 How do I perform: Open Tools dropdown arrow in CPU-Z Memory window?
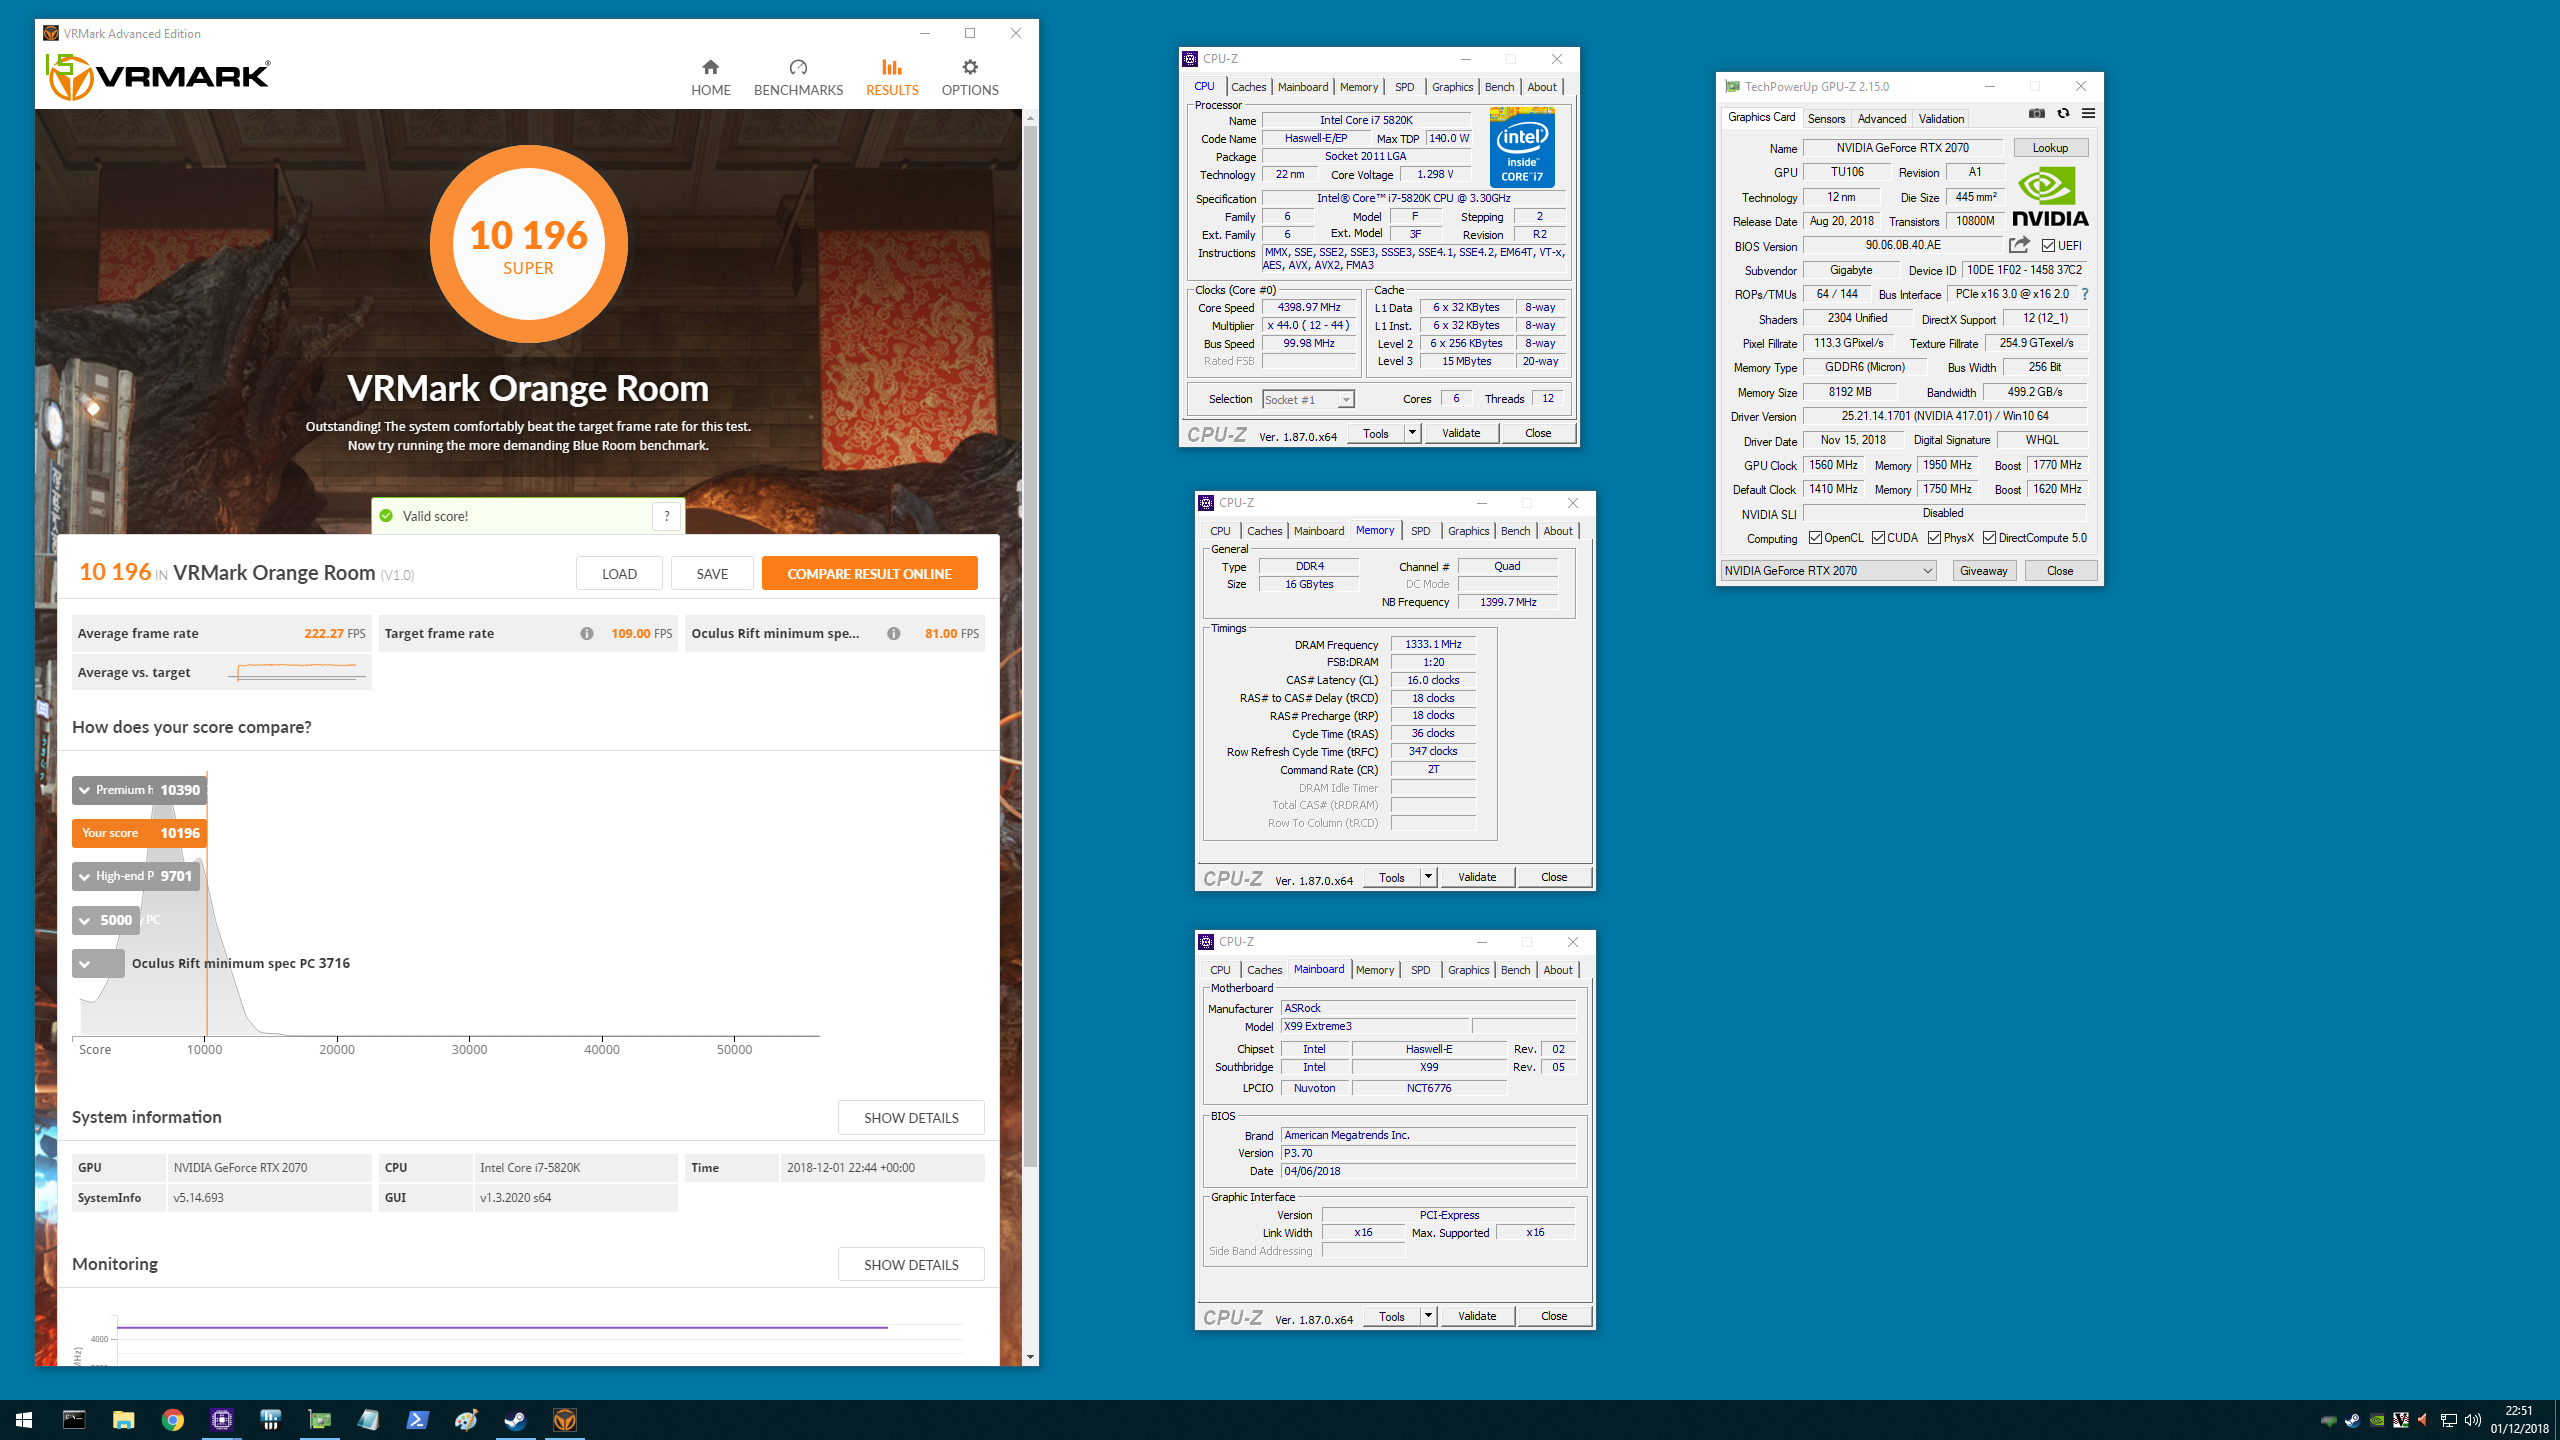pyautogui.click(x=1428, y=877)
